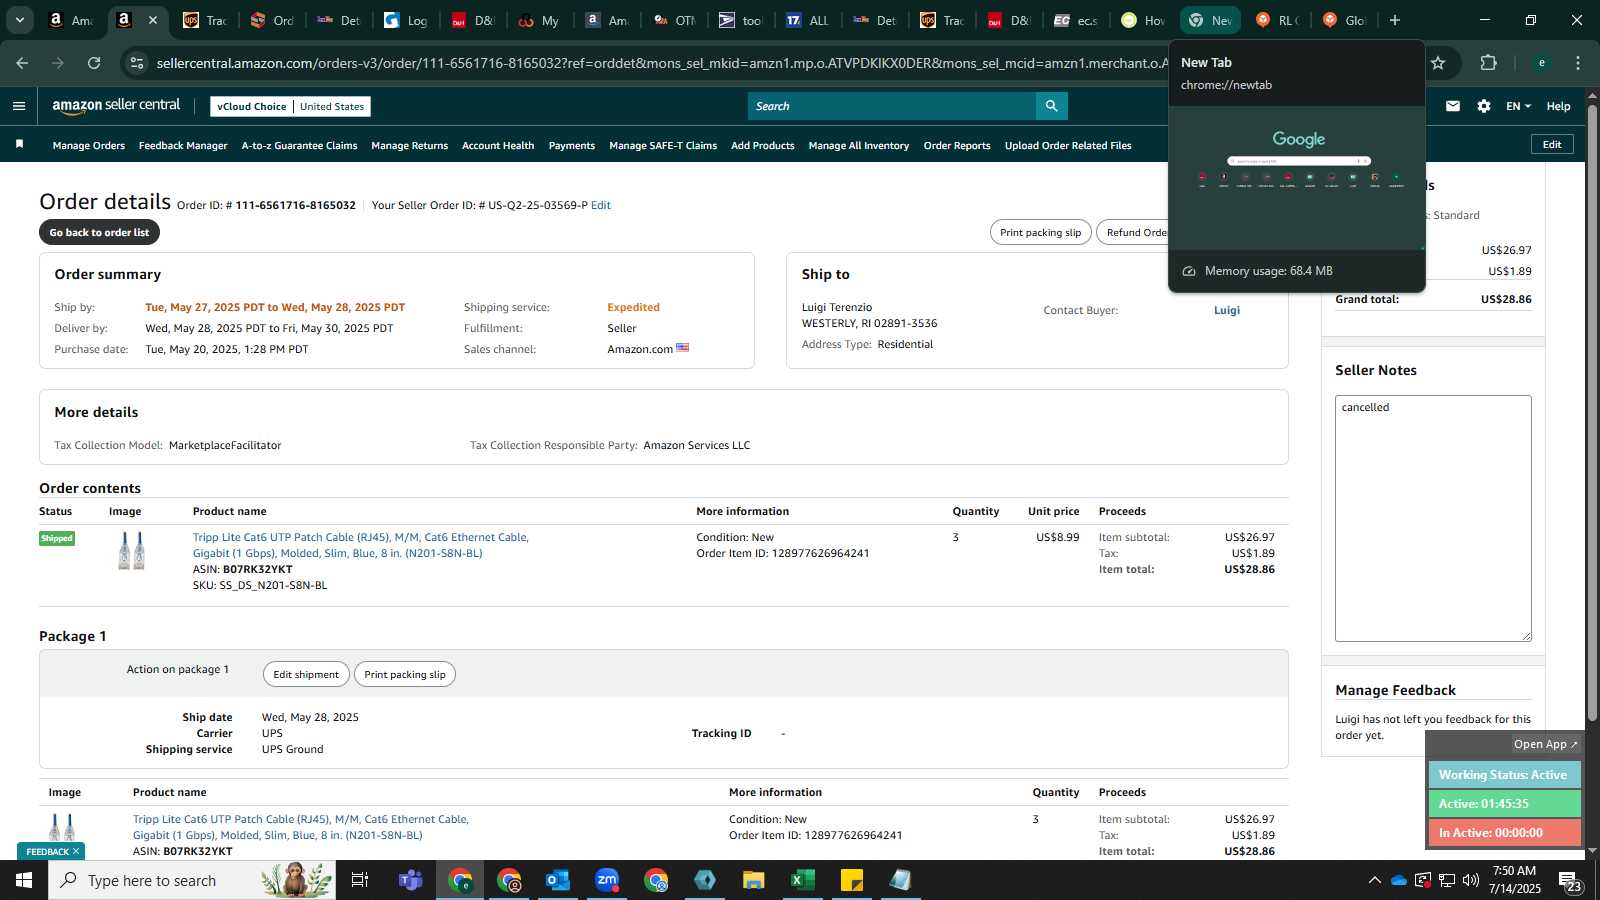Click top Print packing slip button
1600x900 pixels.
click(x=1040, y=232)
